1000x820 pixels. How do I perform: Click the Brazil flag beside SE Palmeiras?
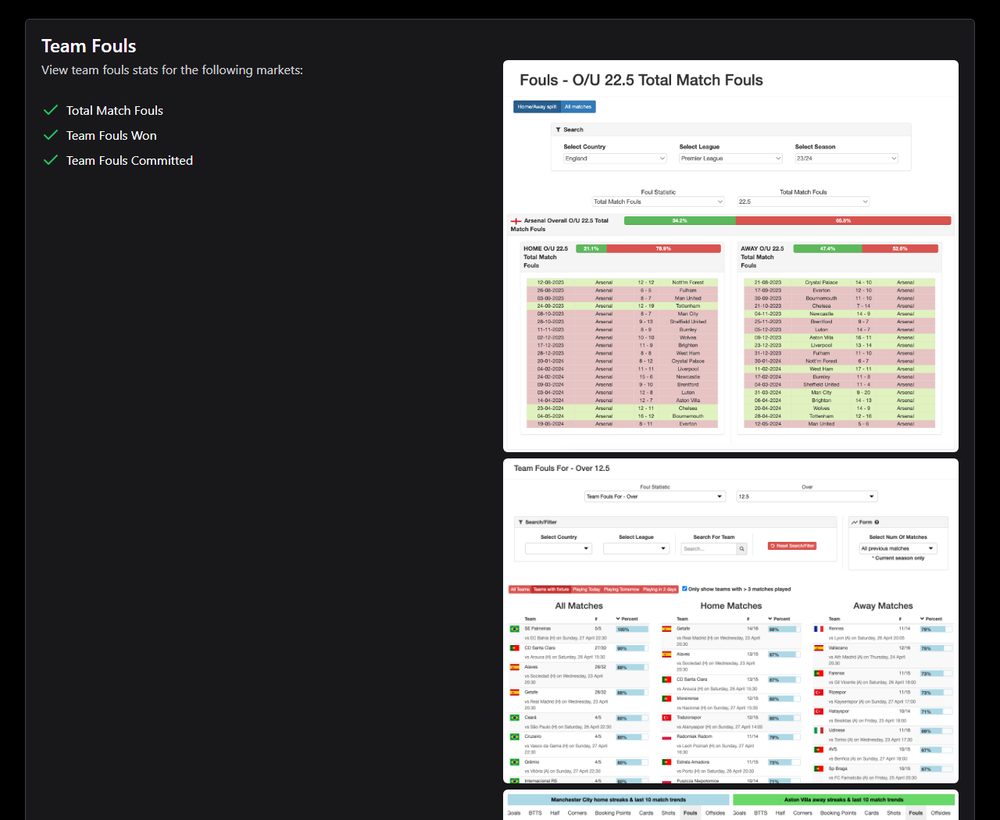pyautogui.click(x=515, y=629)
